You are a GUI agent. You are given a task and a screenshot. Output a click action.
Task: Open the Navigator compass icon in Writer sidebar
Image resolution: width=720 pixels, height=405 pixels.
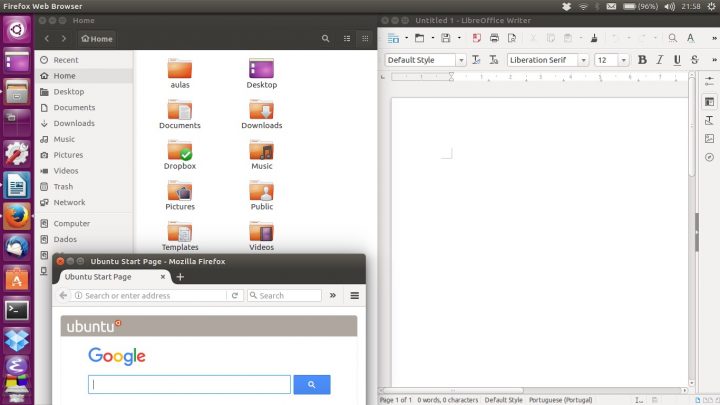pos(709,157)
